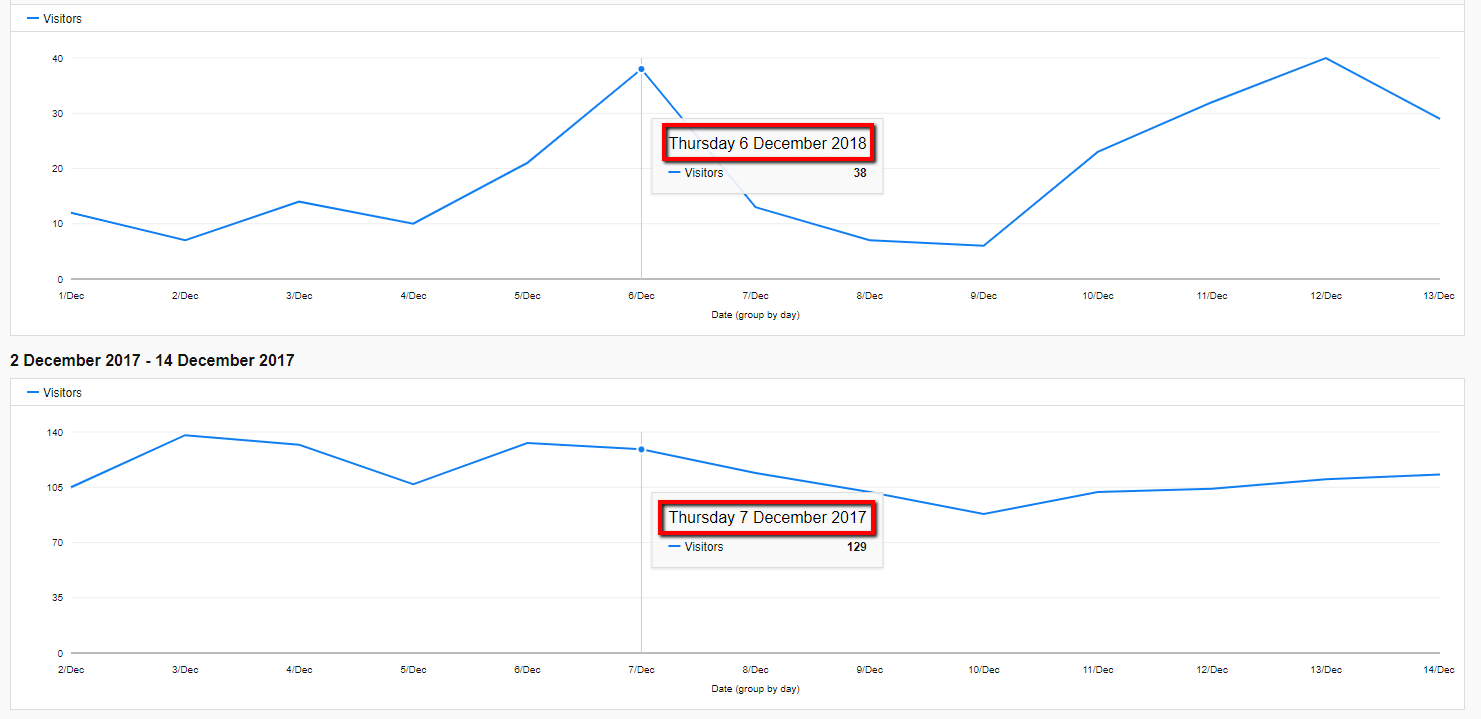Toggle the Visitors legend in the 2017 chart
The width and height of the screenshot is (1481, 719).
55,393
